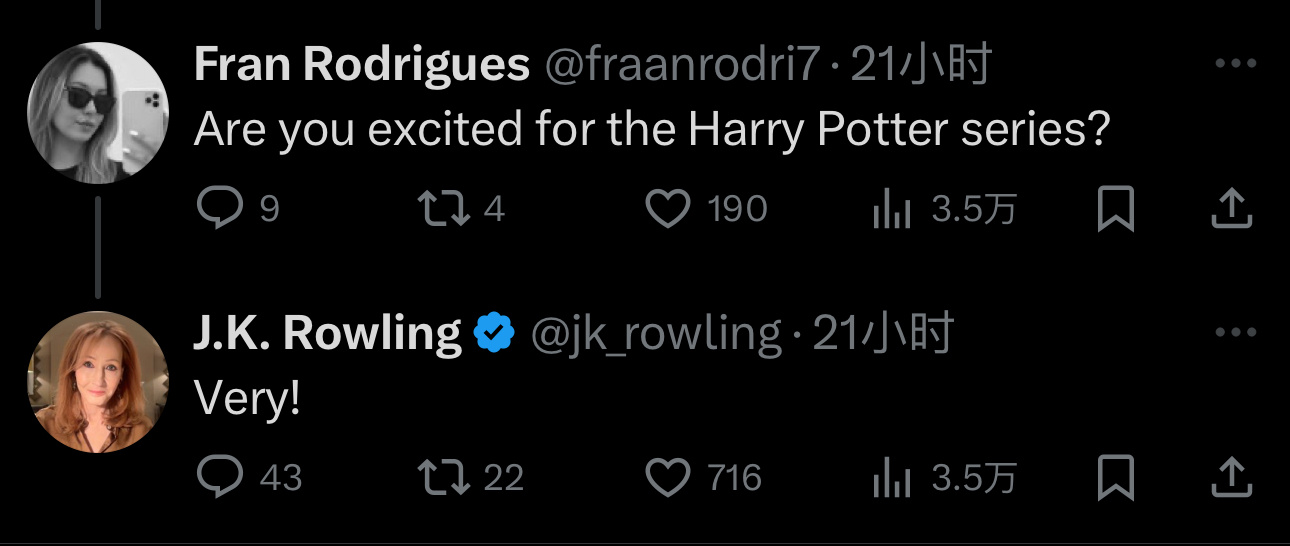
Task: Like Fran Rodrigues' tweet
Action: tap(667, 209)
